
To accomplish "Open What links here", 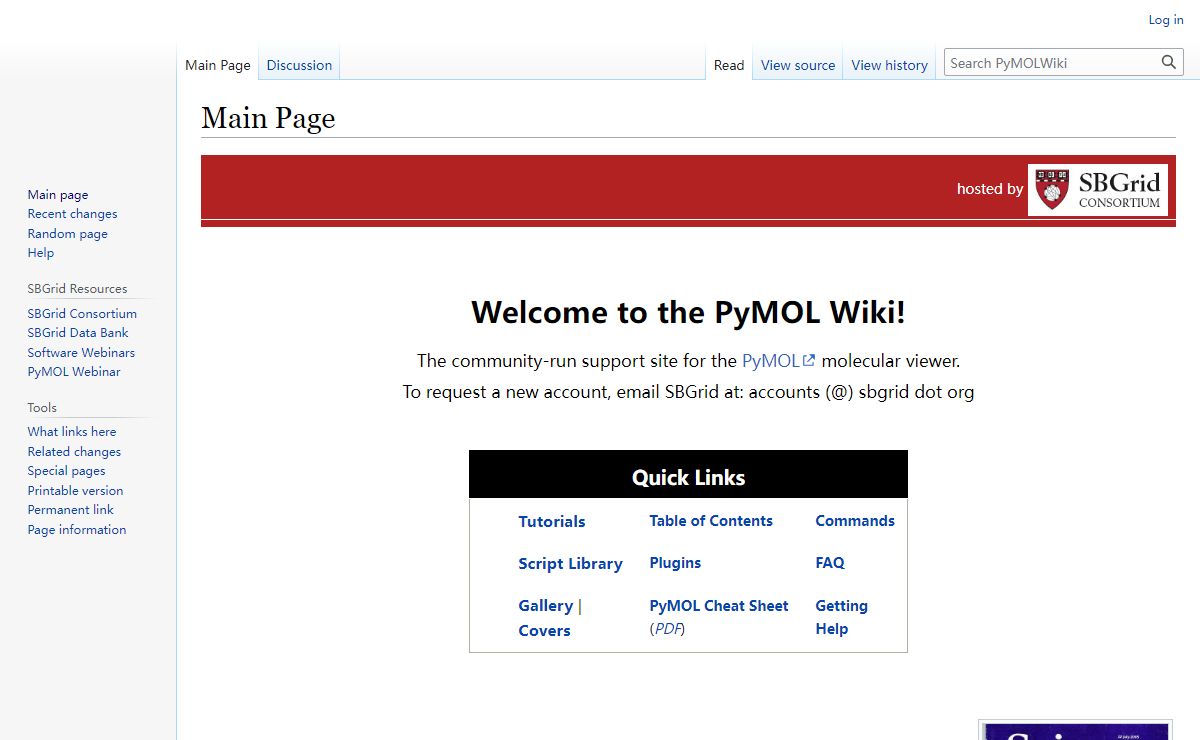I will coord(72,432).
